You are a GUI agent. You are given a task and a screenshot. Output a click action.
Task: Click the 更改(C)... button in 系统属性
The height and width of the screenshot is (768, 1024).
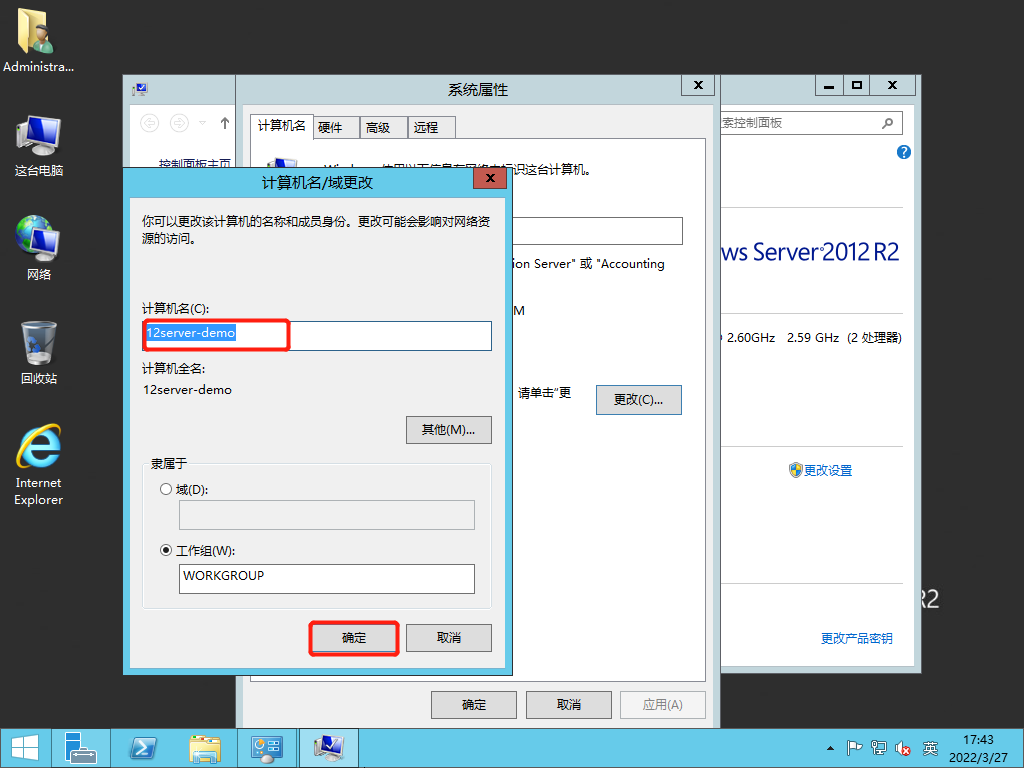coord(638,400)
